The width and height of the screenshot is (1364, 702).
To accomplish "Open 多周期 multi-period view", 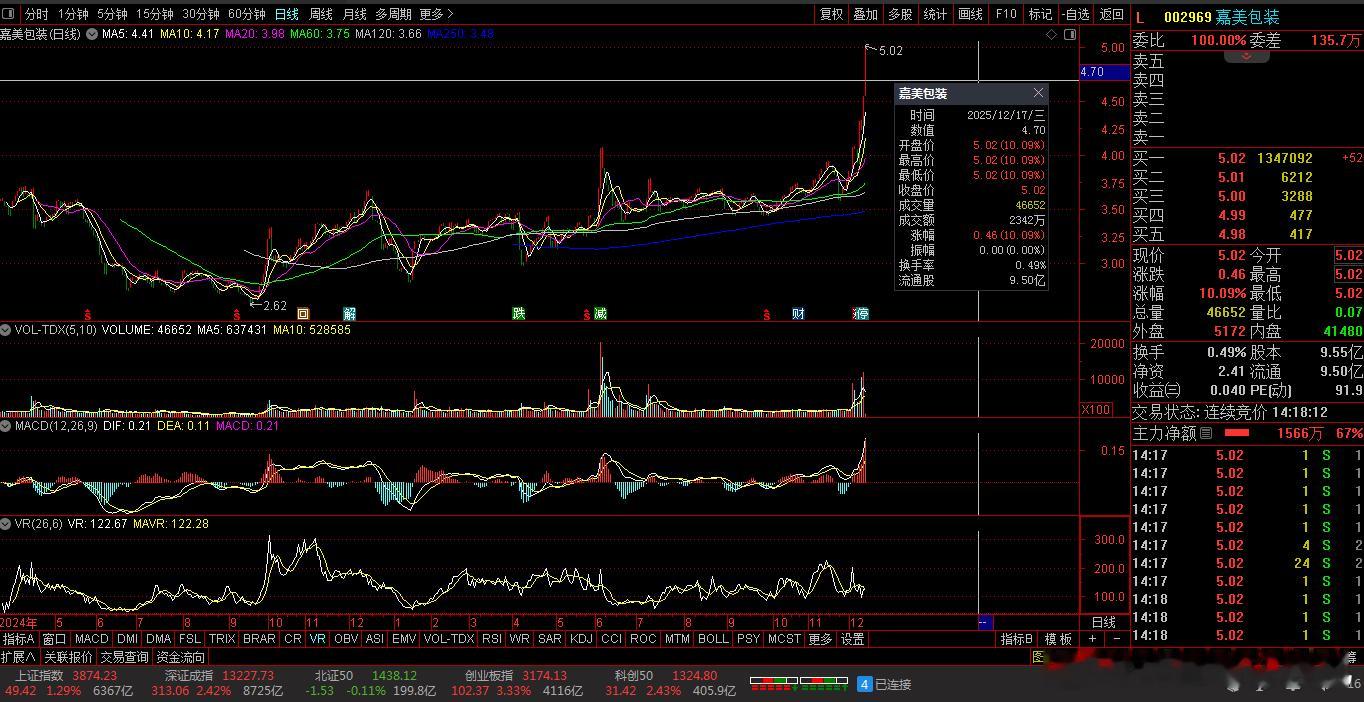I will click(394, 14).
